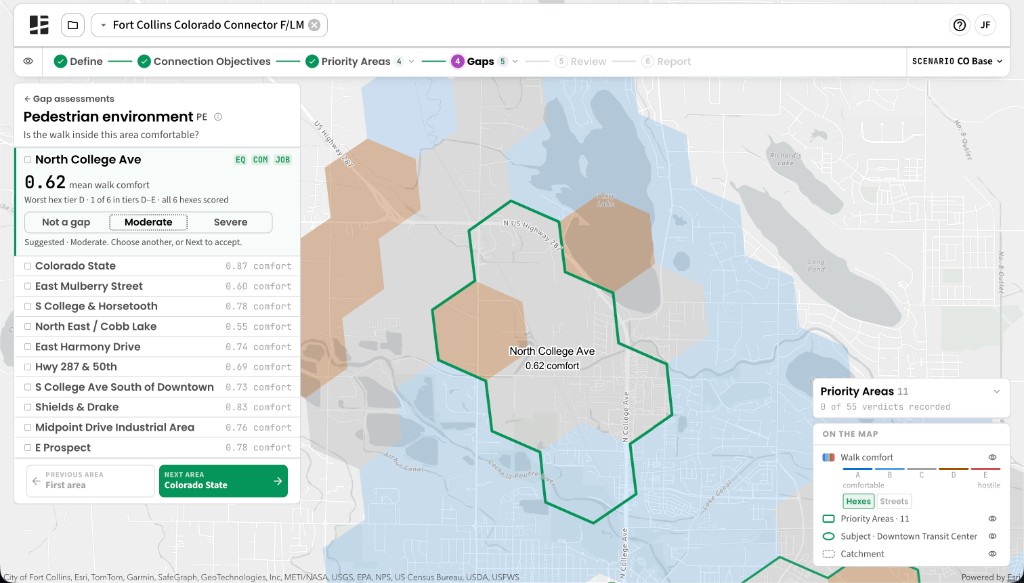Click the tier D color swatch
The image size is (1024, 583).
pos(953,469)
